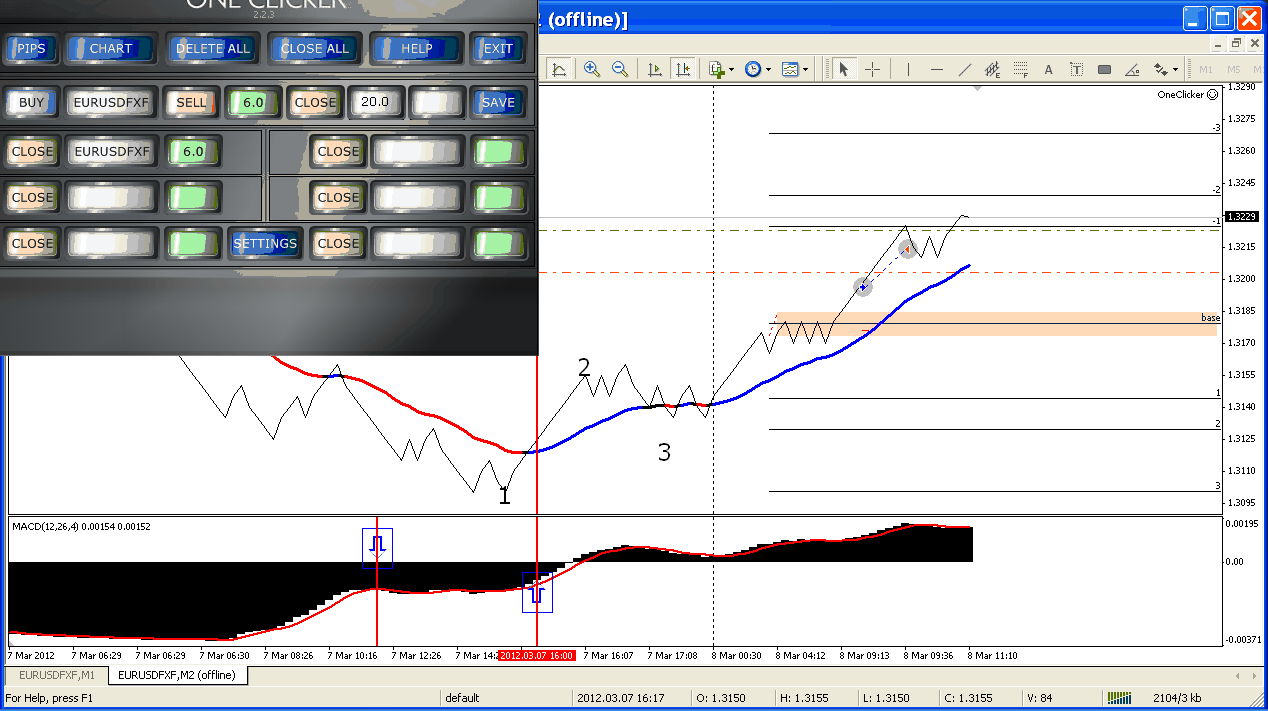Select the Trendline drawing tool
This screenshot has height=711, width=1268.
[964, 69]
